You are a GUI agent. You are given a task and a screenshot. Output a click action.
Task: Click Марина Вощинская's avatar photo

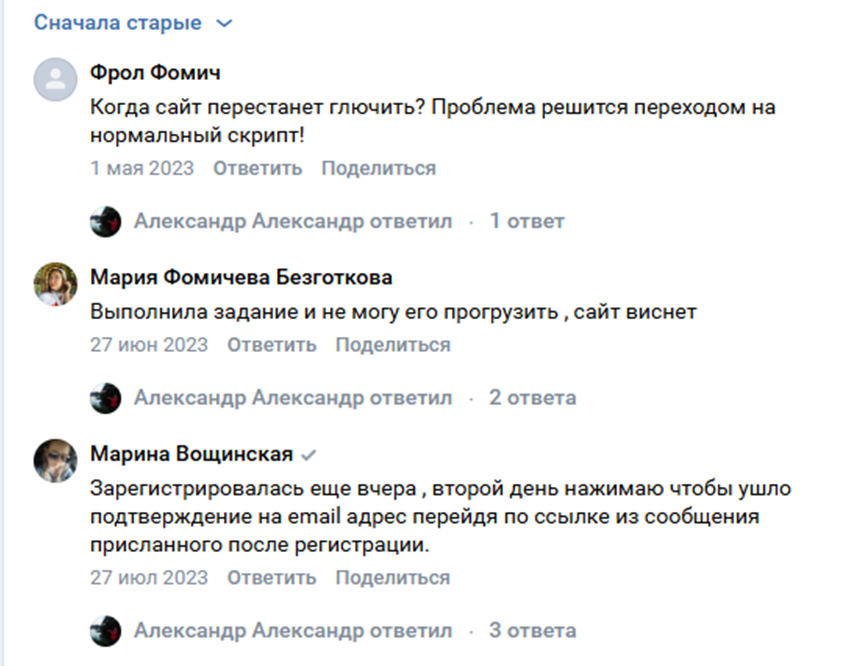click(x=55, y=461)
